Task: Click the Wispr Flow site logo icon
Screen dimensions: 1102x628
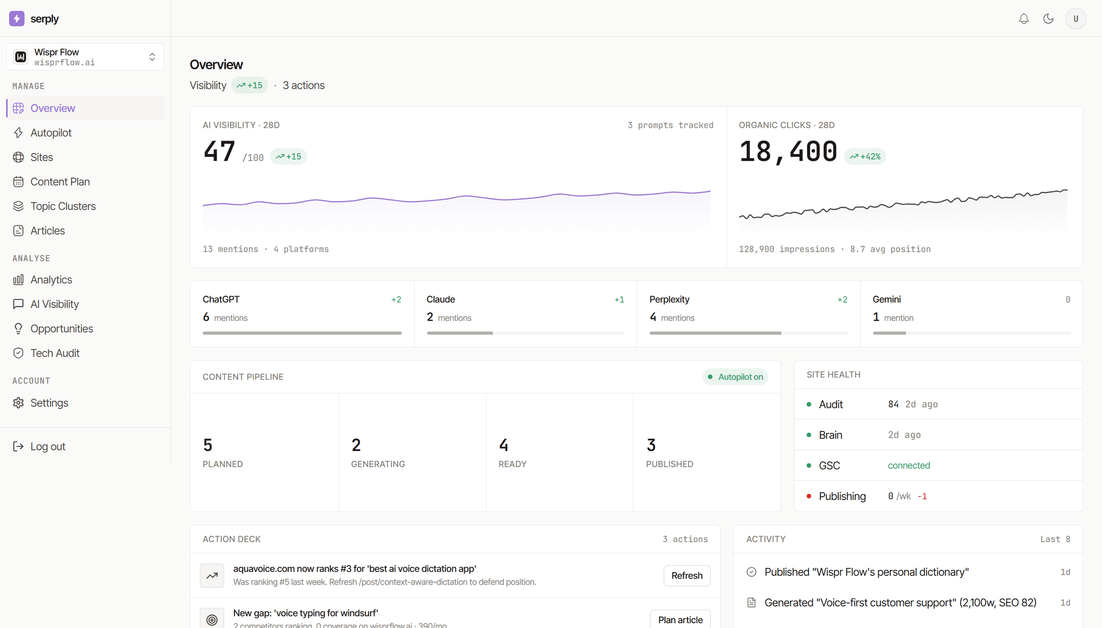Action: pos(20,57)
